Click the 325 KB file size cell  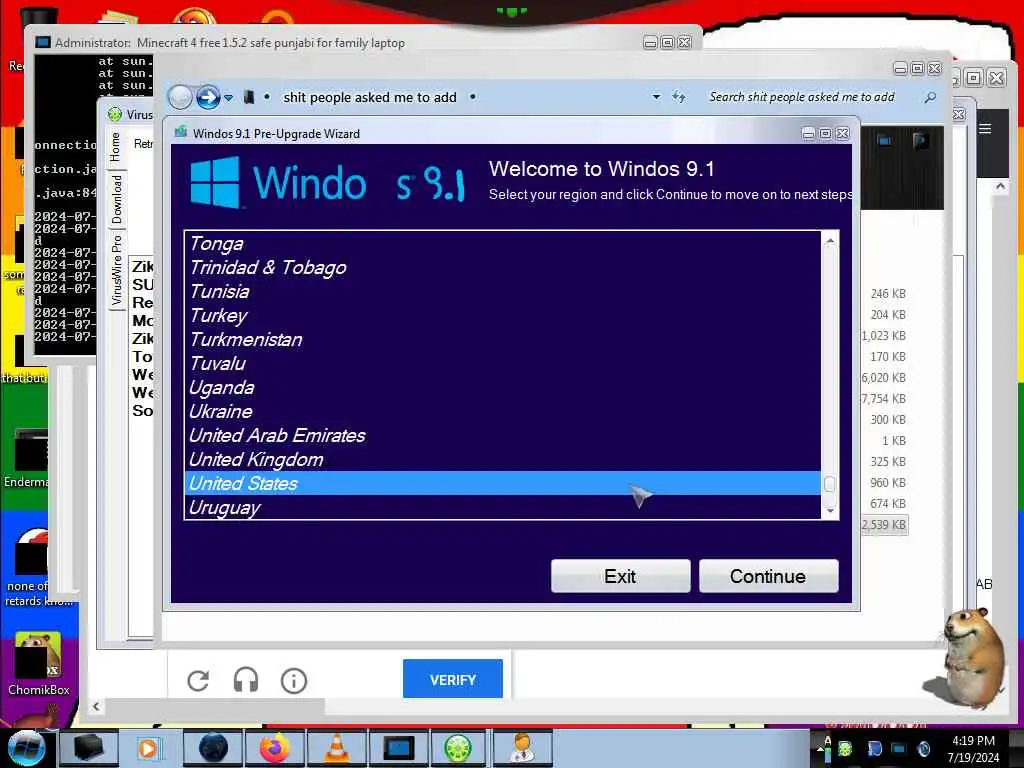coord(888,462)
